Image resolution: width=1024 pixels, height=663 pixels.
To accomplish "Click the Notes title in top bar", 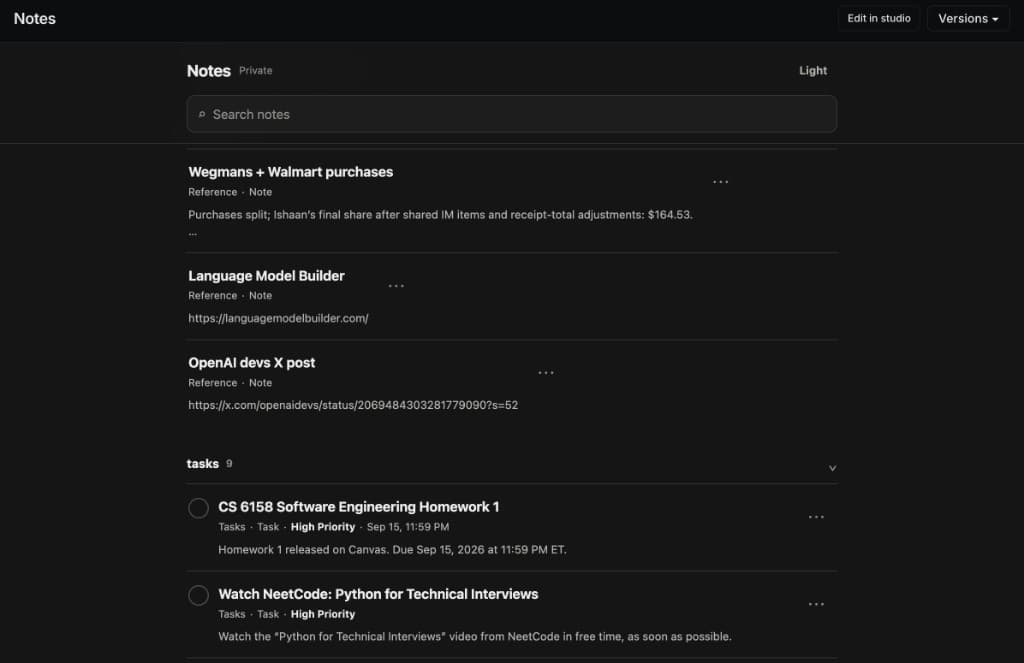I will 35,18.
